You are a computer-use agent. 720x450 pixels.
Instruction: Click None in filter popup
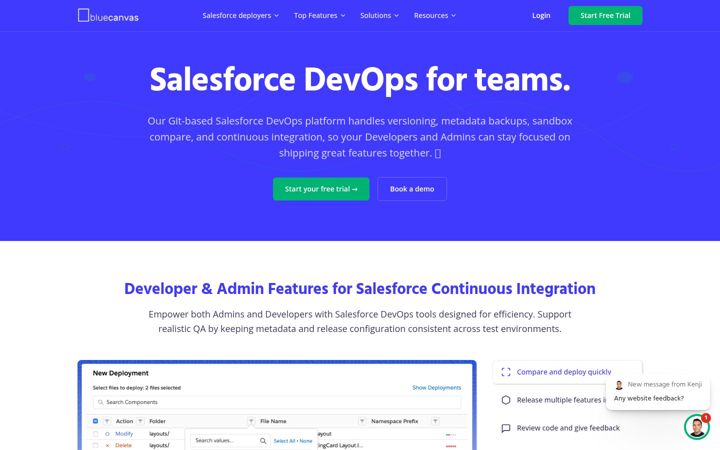[x=306, y=441]
